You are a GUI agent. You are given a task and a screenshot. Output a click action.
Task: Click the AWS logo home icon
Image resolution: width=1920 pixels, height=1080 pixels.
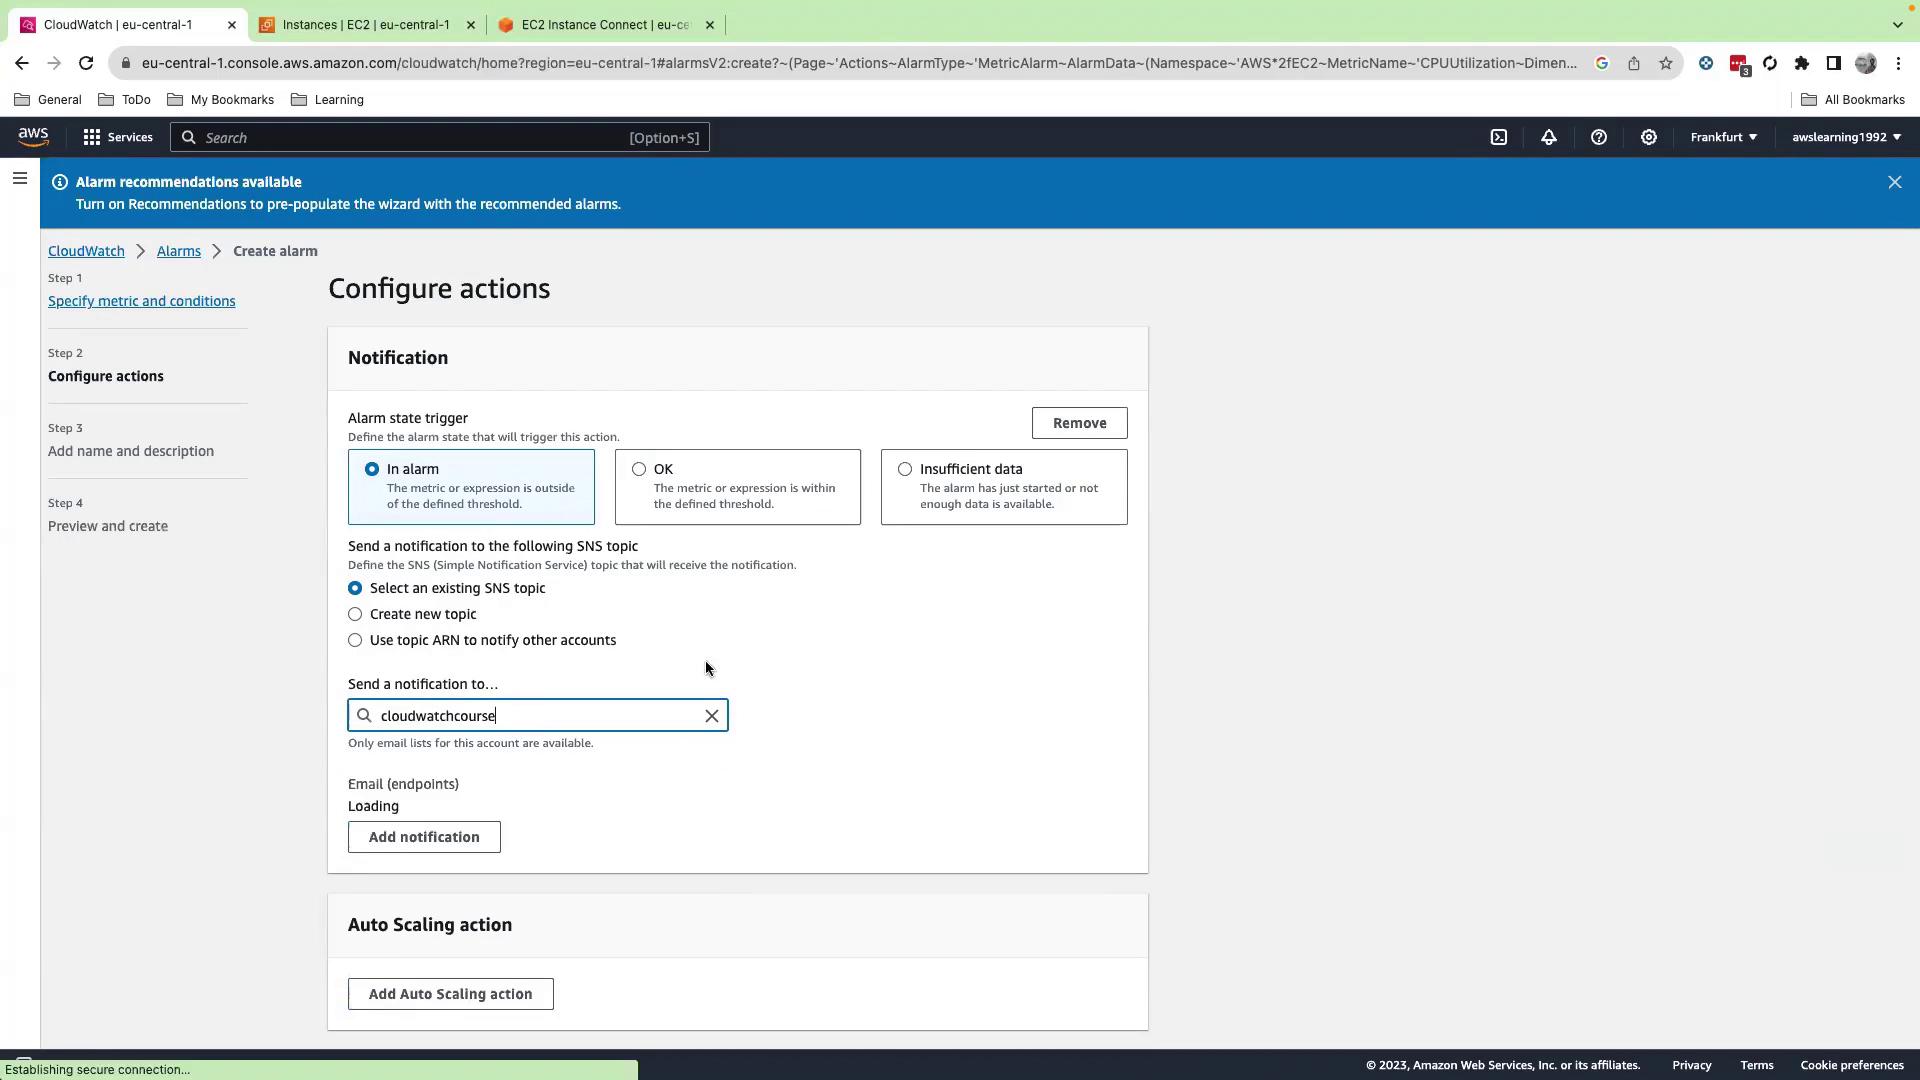33,137
